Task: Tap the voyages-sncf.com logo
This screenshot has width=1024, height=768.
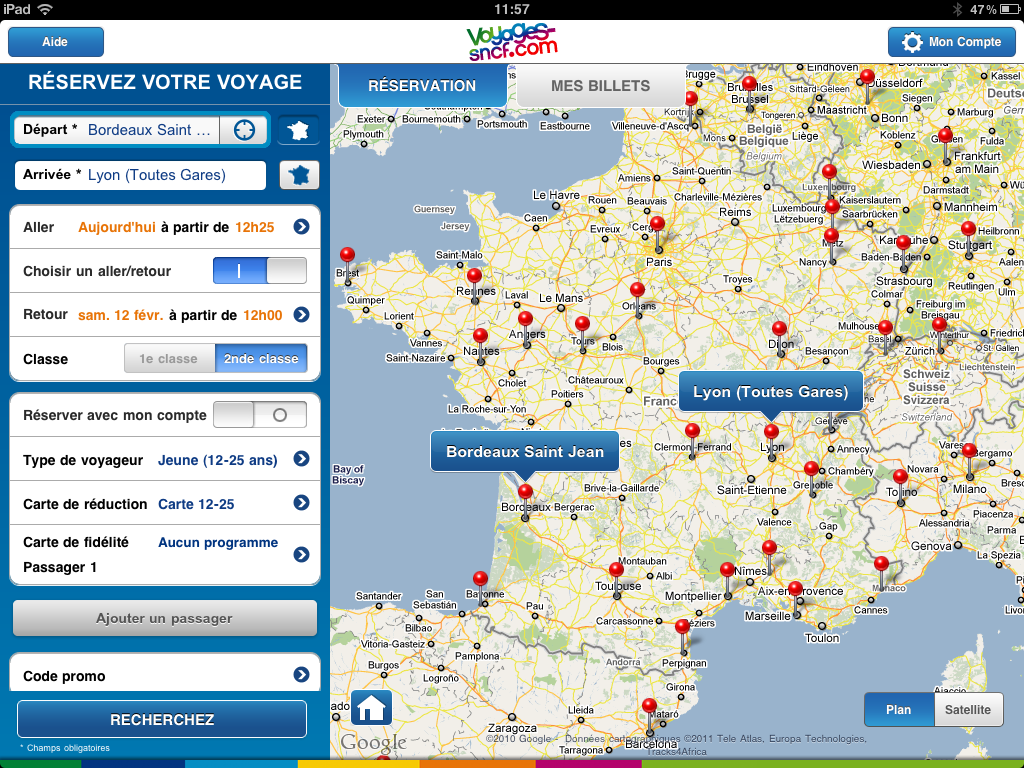Action: coord(512,42)
